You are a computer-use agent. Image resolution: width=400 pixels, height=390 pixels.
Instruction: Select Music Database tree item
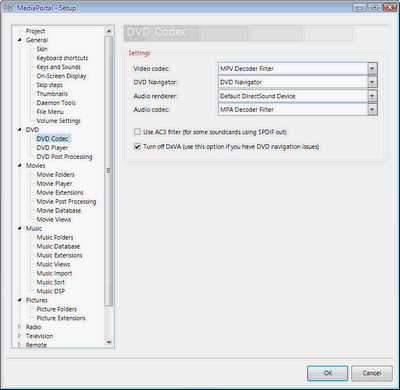click(58, 246)
